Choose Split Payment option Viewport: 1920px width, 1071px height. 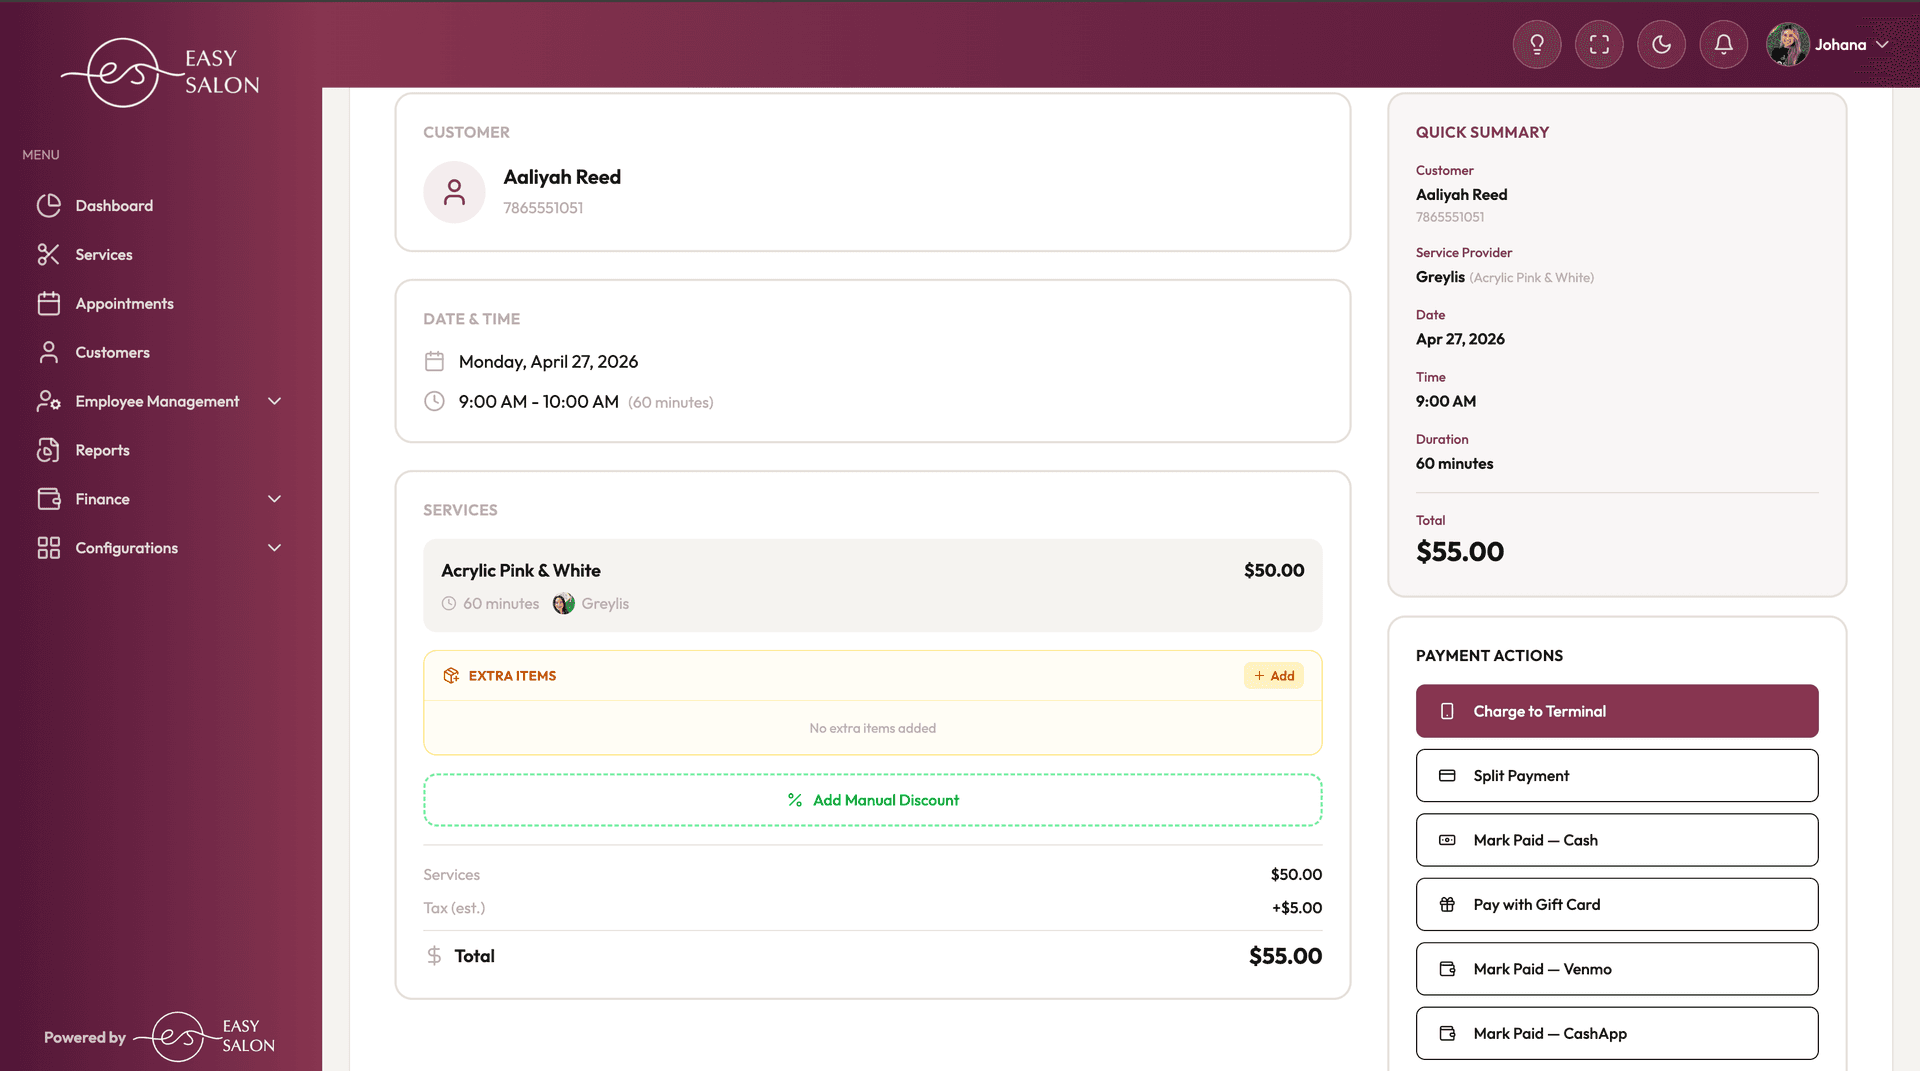[x=1616, y=775]
